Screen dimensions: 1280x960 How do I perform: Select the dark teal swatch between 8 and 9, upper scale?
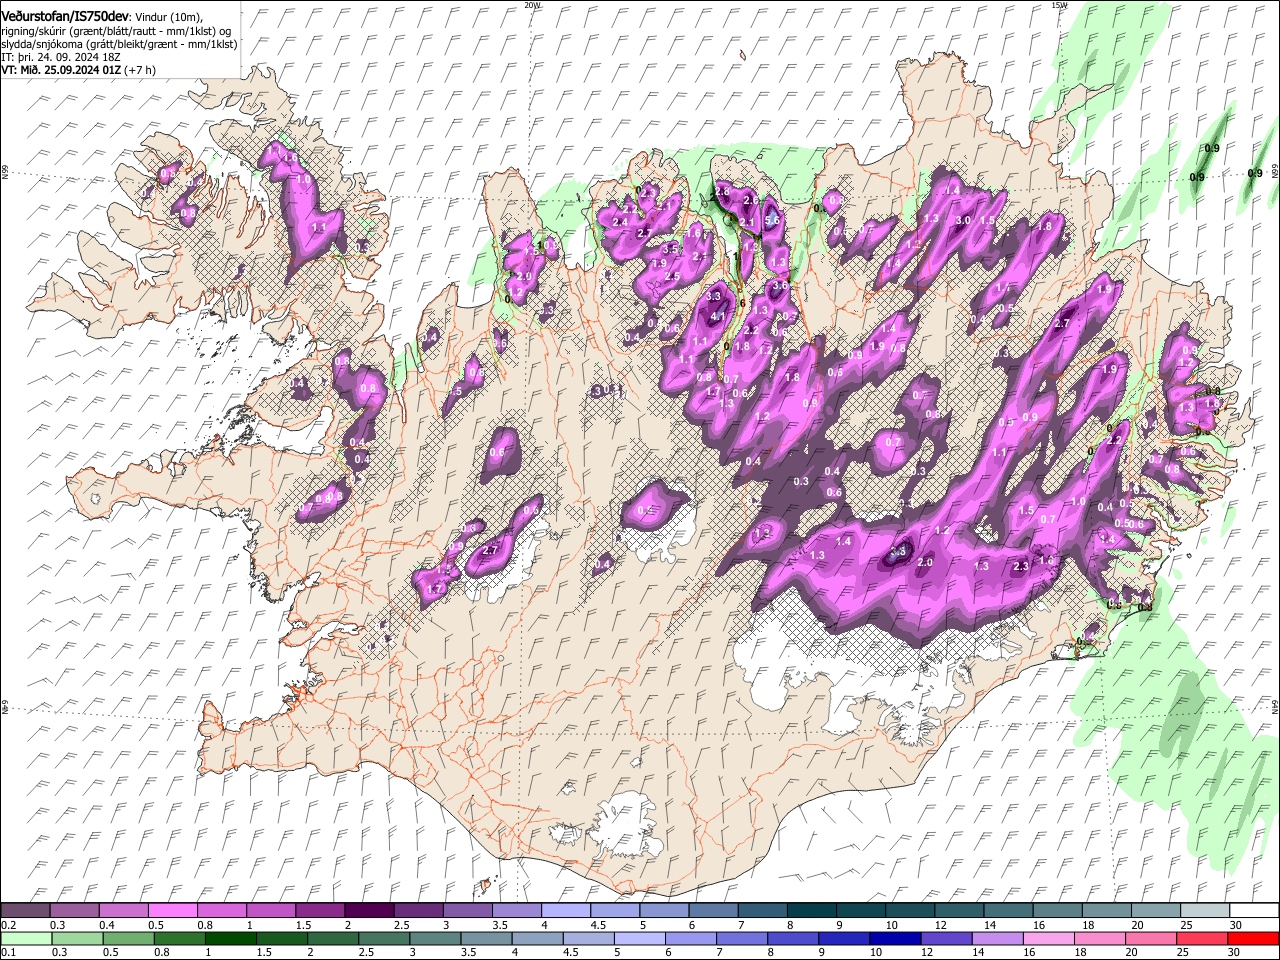[812, 911]
